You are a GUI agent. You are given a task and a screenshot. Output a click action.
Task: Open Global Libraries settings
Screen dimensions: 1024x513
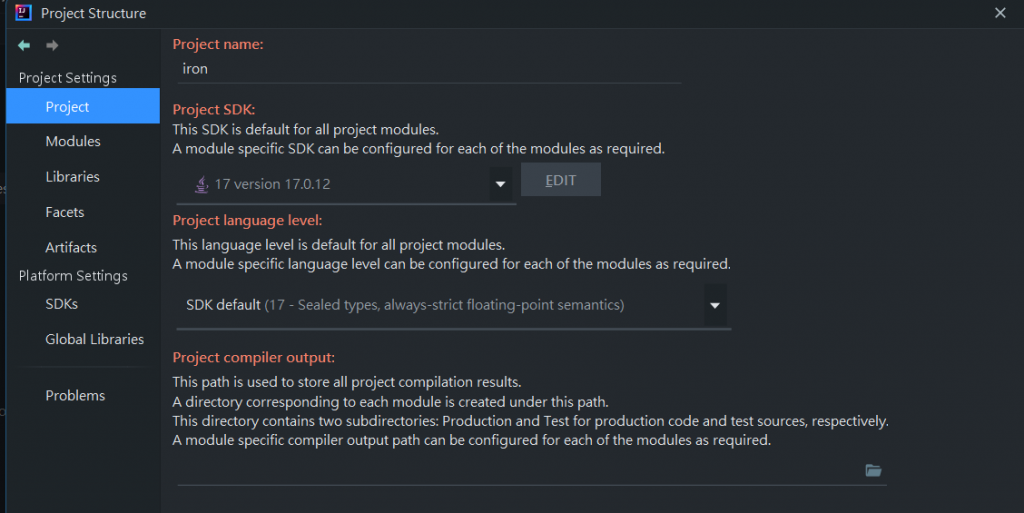point(95,339)
